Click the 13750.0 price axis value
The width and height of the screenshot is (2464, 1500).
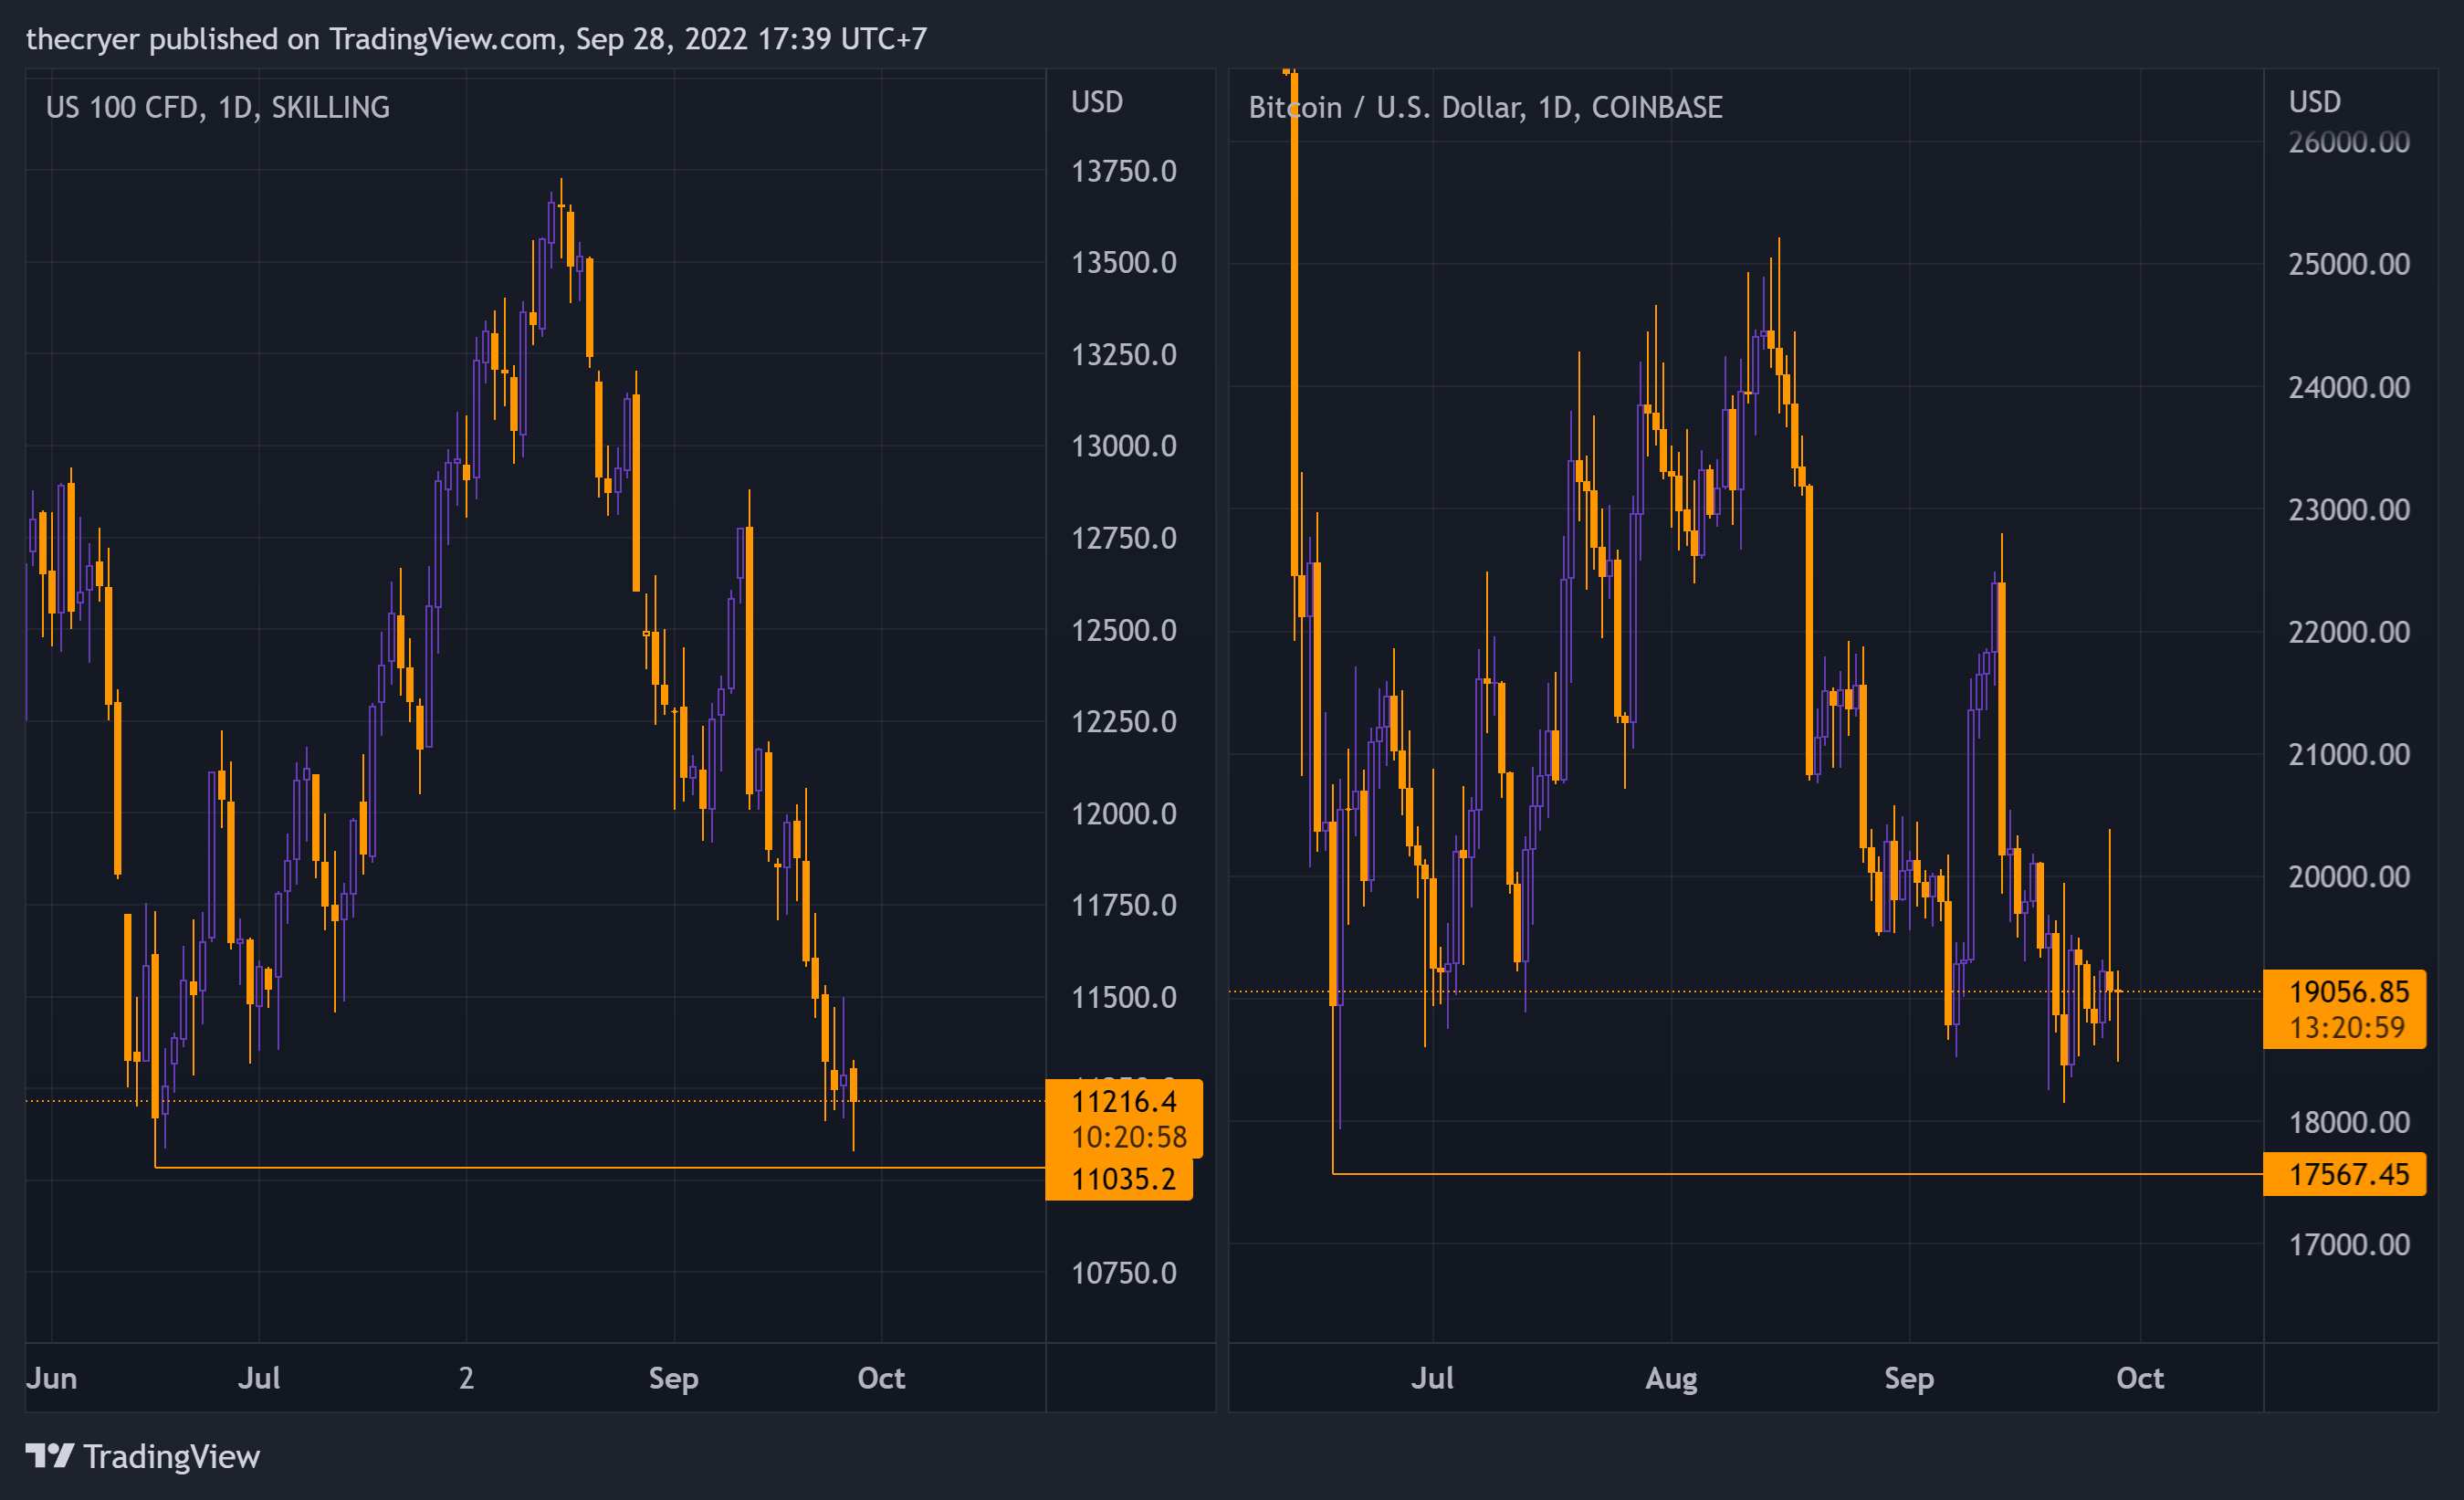pos(1124,171)
